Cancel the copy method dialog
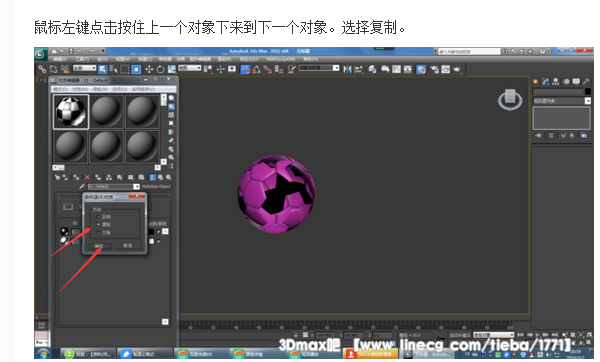The height and width of the screenshot is (362, 600). (x=128, y=246)
